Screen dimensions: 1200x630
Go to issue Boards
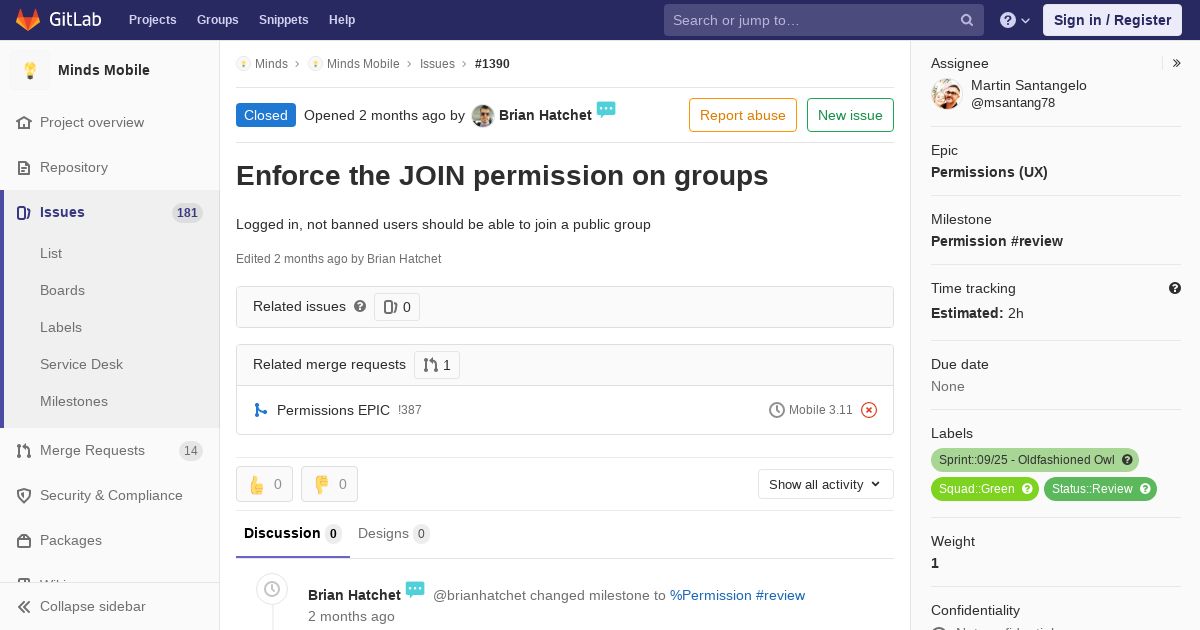(x=62, y=290)
